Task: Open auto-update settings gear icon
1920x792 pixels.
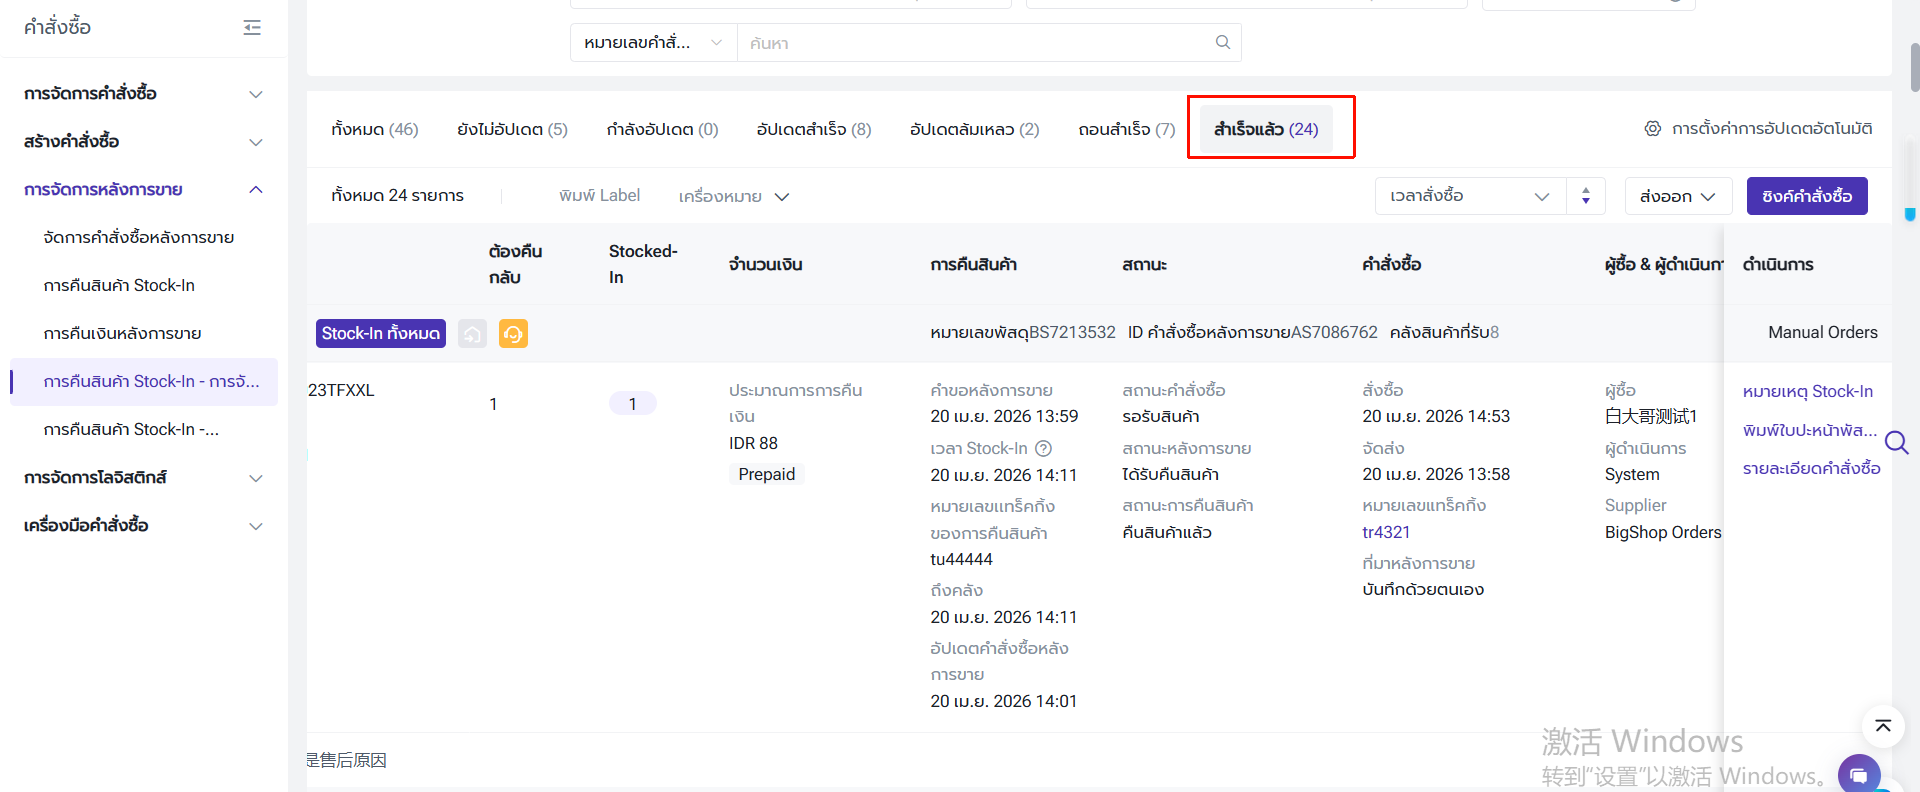Action: (1652, 129)
